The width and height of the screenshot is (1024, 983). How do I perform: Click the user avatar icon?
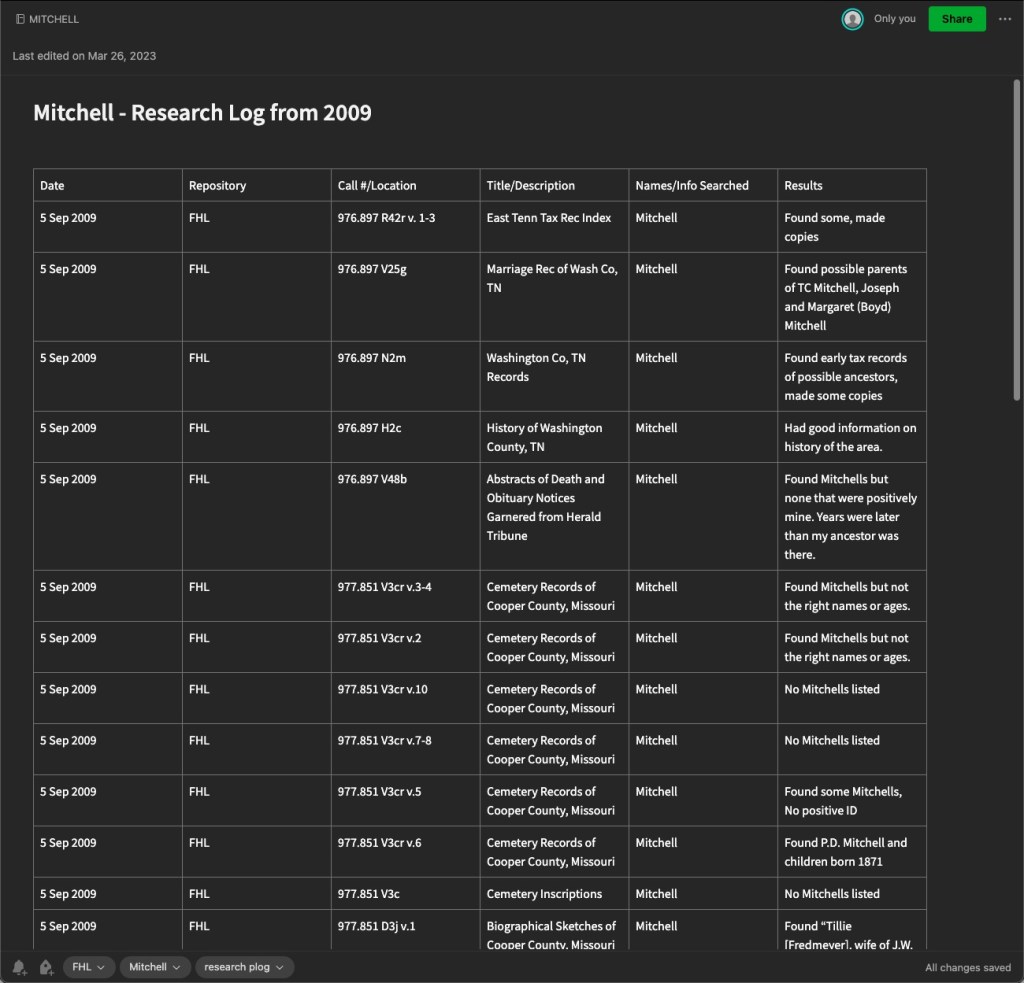tap(852, 19)
